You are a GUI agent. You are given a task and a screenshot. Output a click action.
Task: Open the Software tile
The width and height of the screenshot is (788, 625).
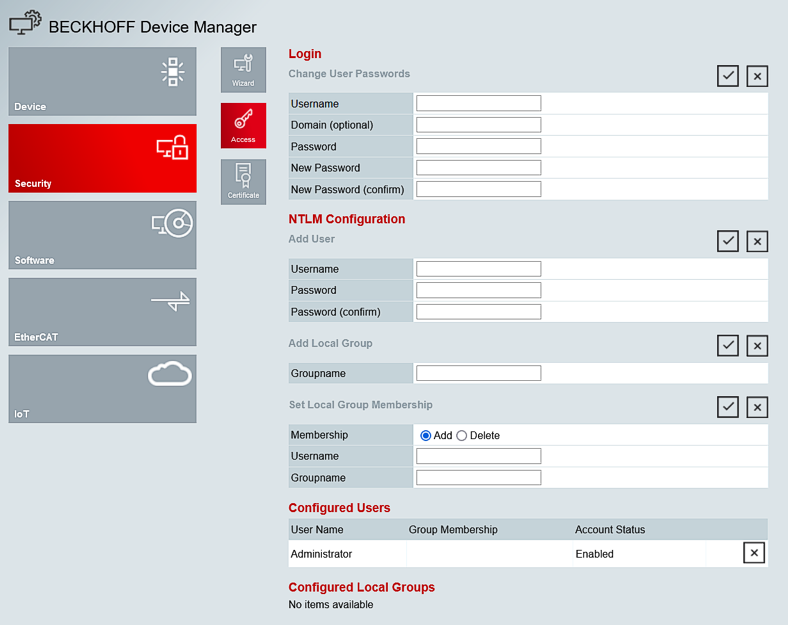click(x=103, y=235)
